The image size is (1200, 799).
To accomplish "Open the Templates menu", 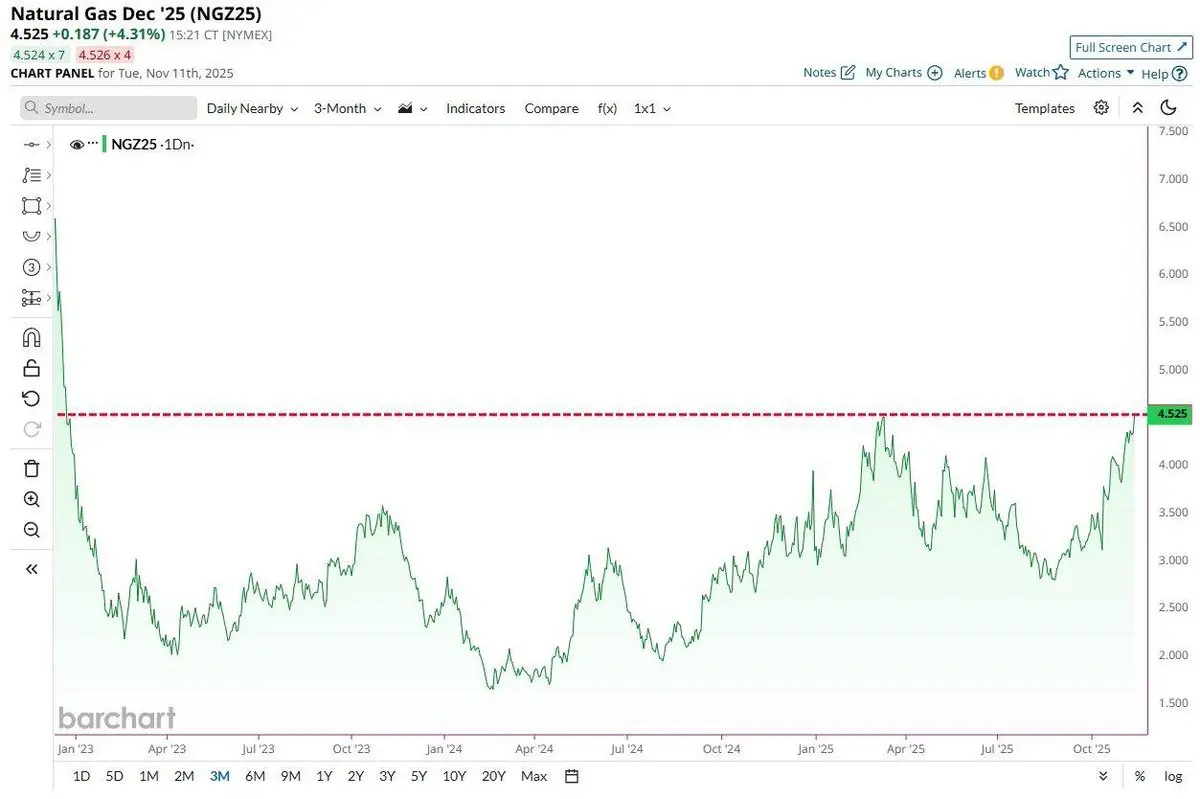I will (1045, 108).
